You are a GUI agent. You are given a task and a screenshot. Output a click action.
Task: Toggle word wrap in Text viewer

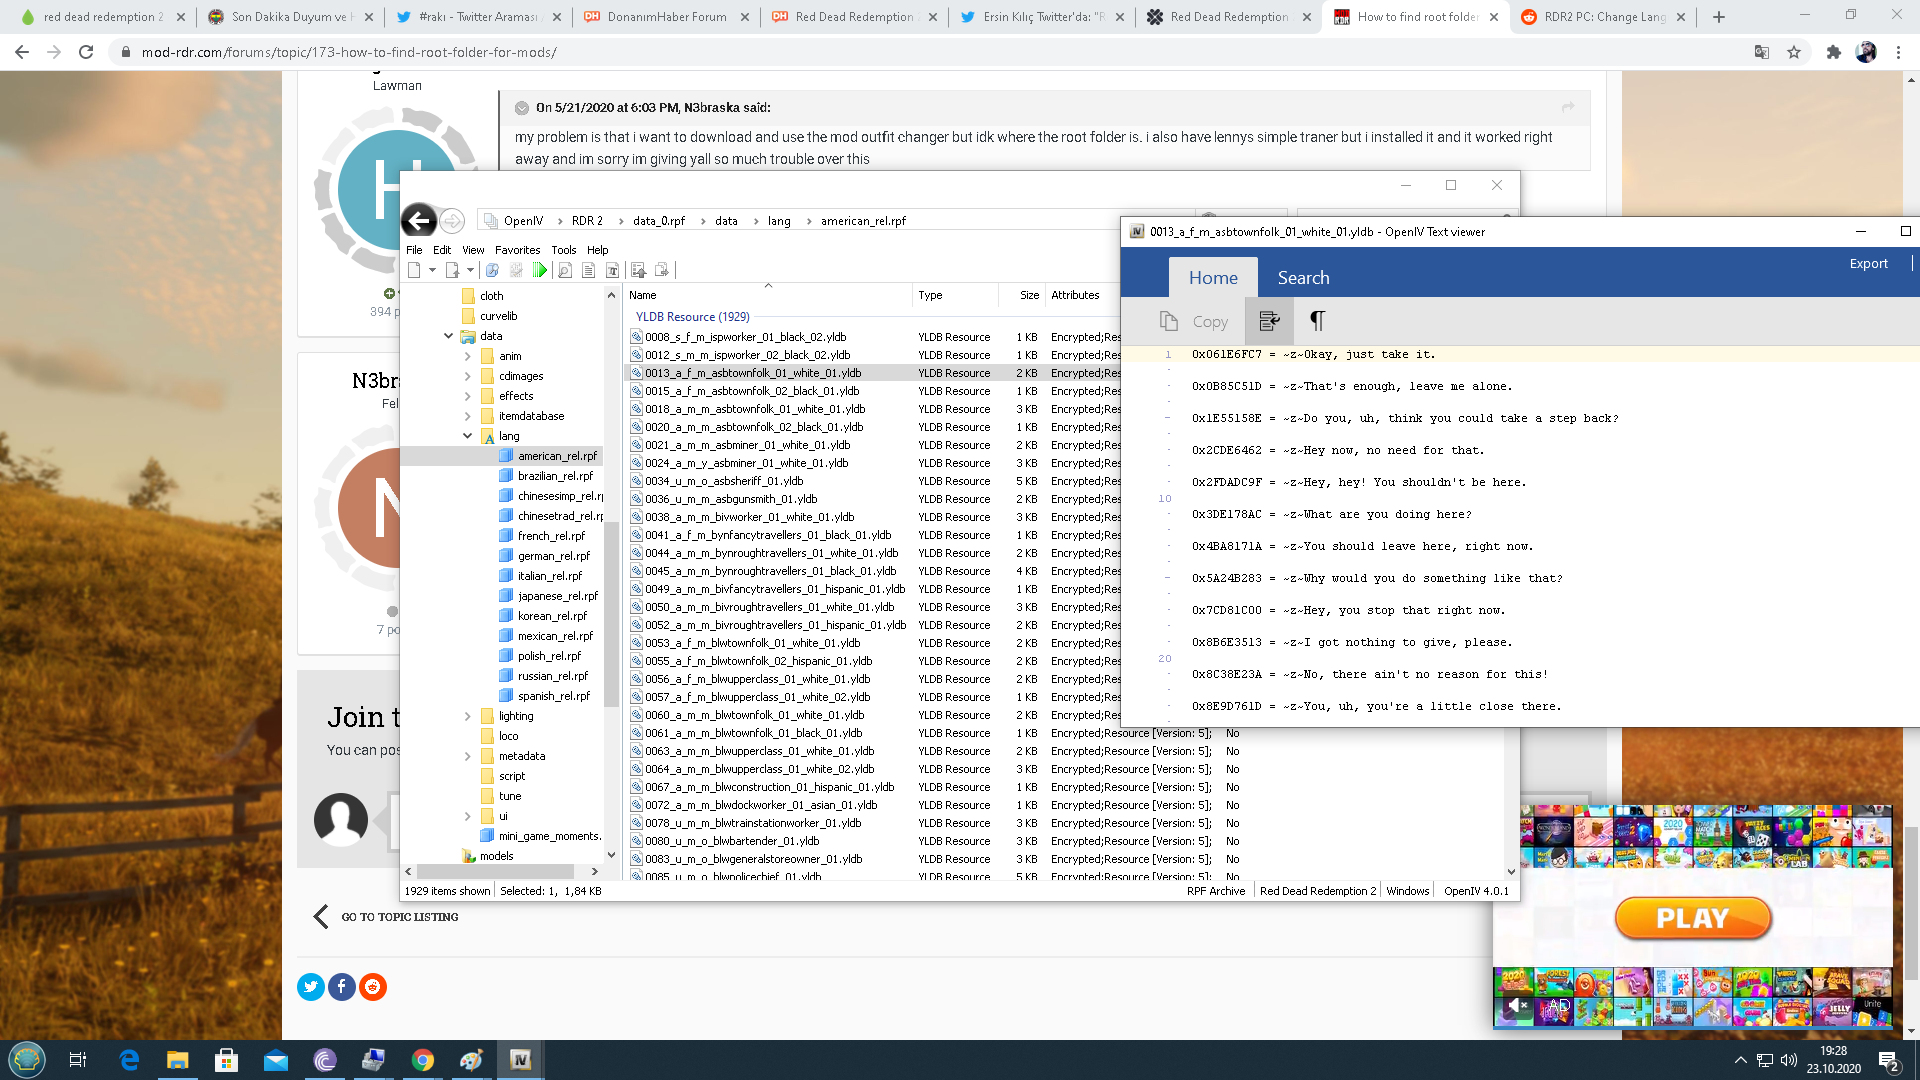click(x=1269, y=321)
